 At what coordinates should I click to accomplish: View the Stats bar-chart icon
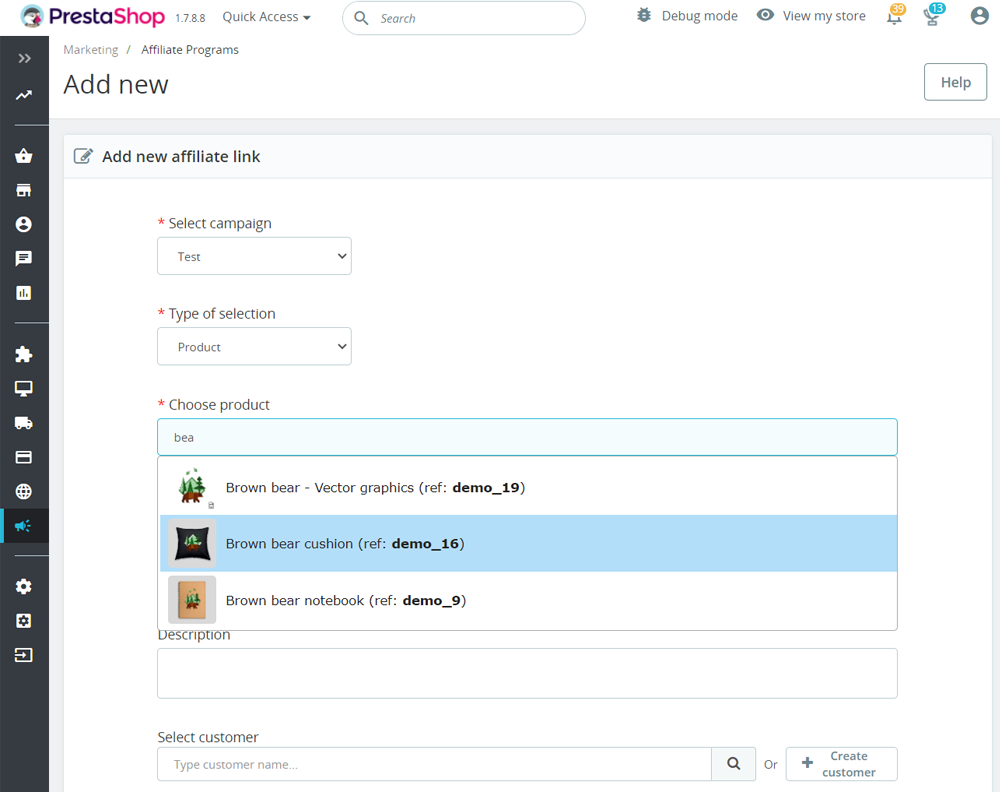pyautogui.click(x=24, y=292)
